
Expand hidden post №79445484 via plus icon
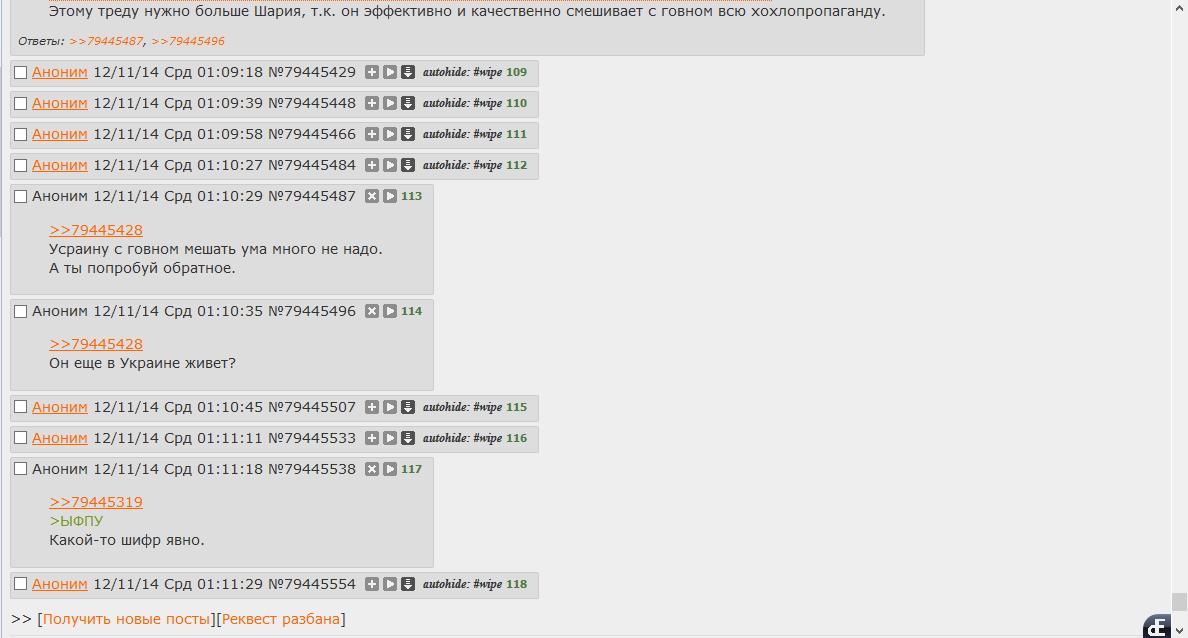click(371, 165)
